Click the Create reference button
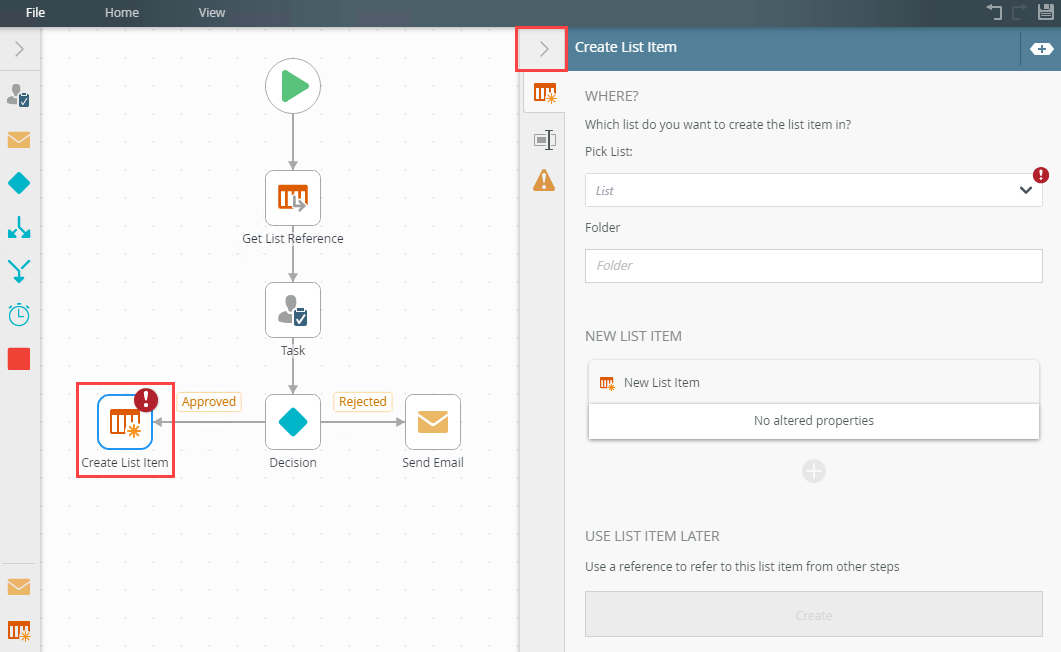Image resolution: width=1061 pixels, height=652 pixels. click(813, 615)
